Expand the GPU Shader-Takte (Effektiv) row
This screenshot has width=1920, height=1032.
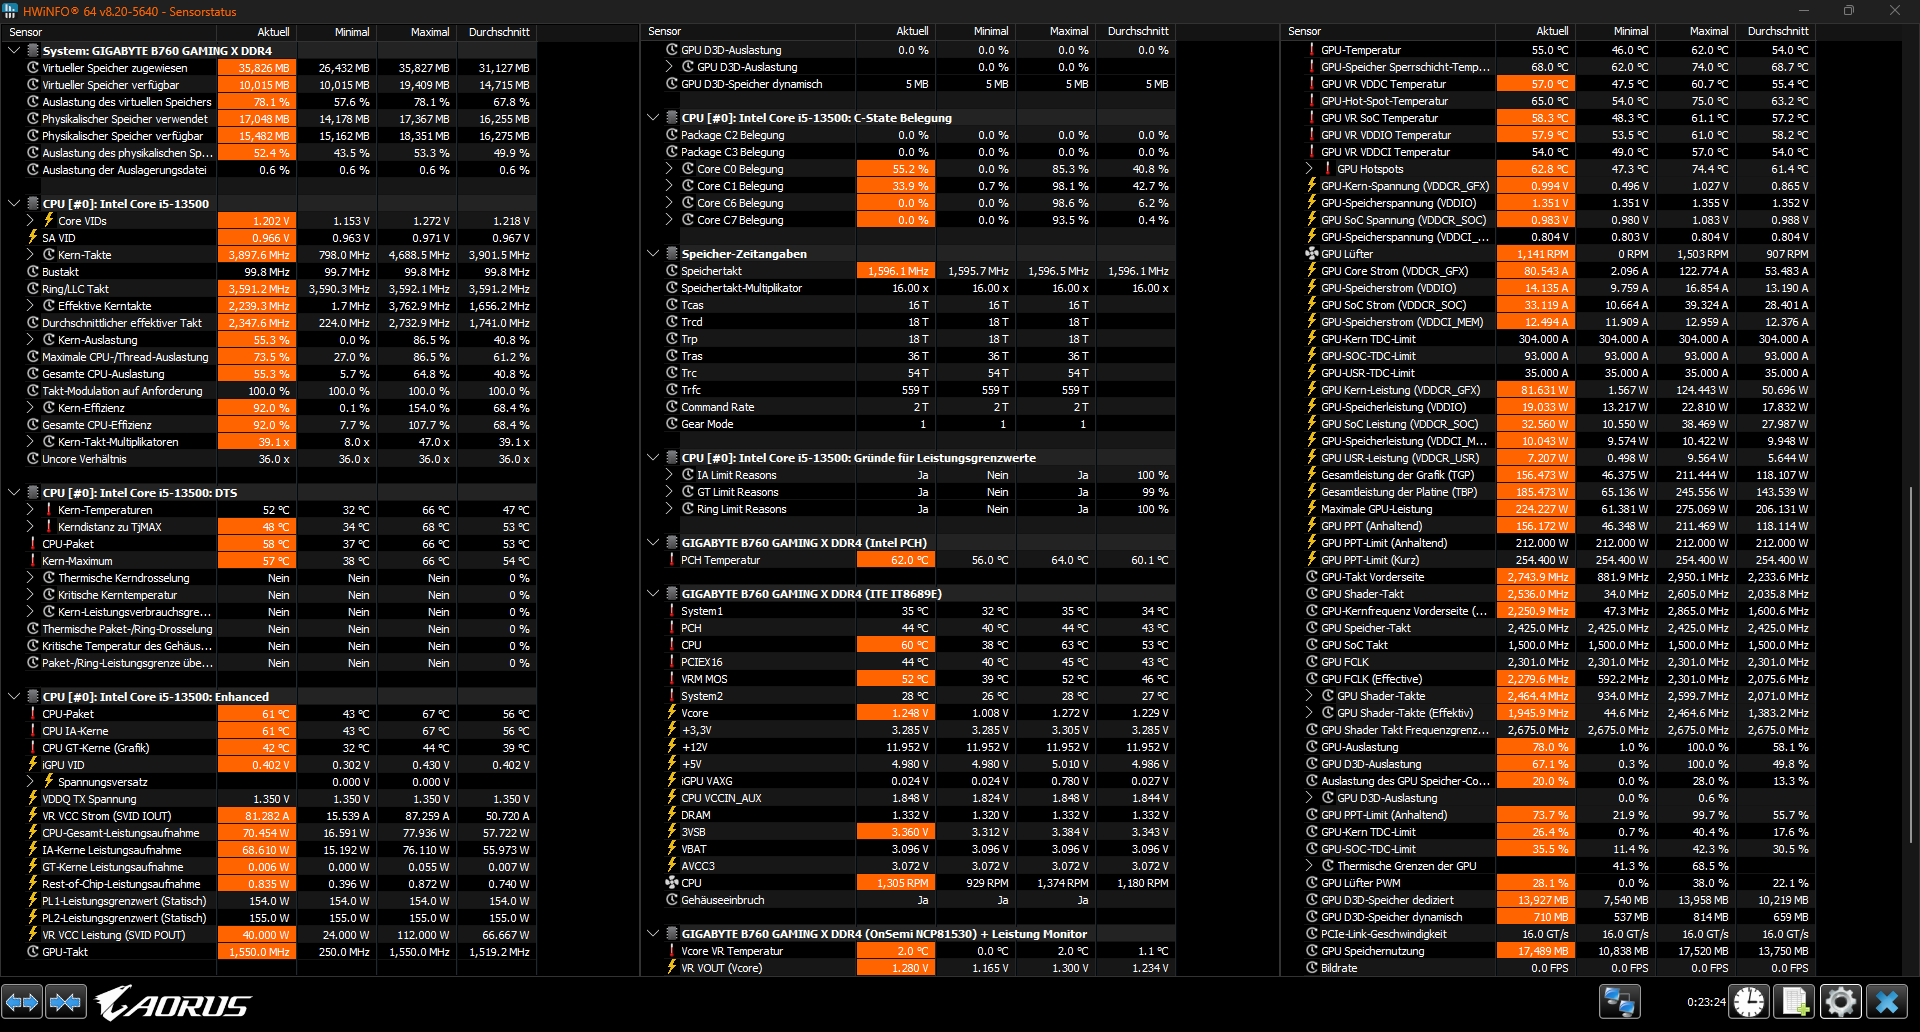tap(1309, 713)
